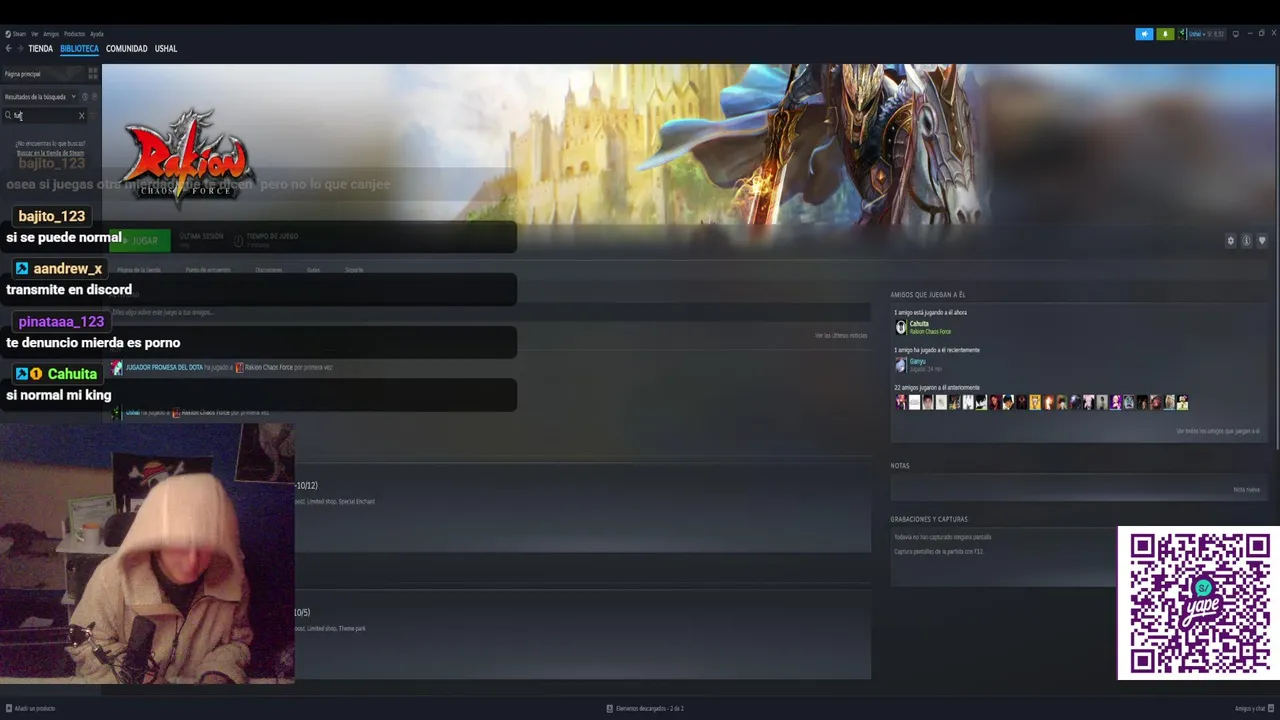Open the Productos menu
This screenshot has width=1280, height=720.
tap(75, 34)
